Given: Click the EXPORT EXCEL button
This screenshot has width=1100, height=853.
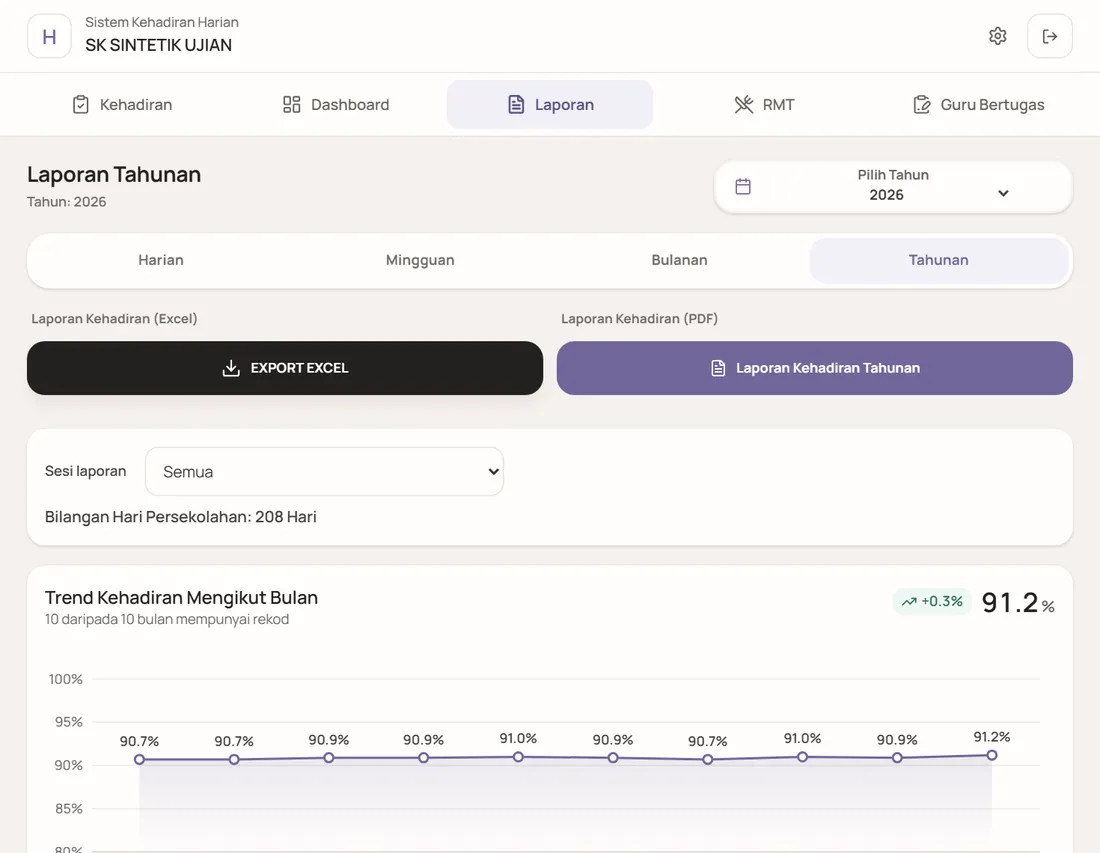Looking at the screenshot, I should [285, 368].
